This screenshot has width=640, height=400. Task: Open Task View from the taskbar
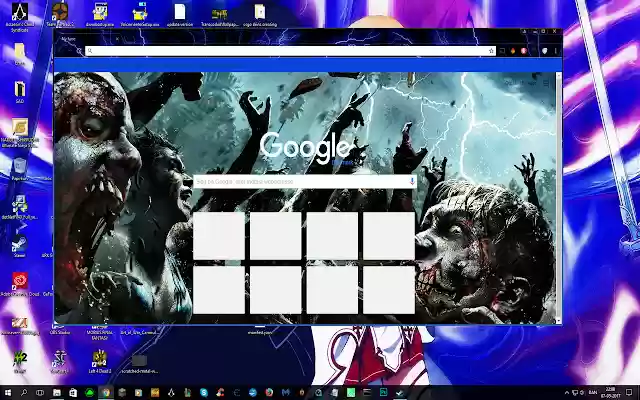point(40,393)
